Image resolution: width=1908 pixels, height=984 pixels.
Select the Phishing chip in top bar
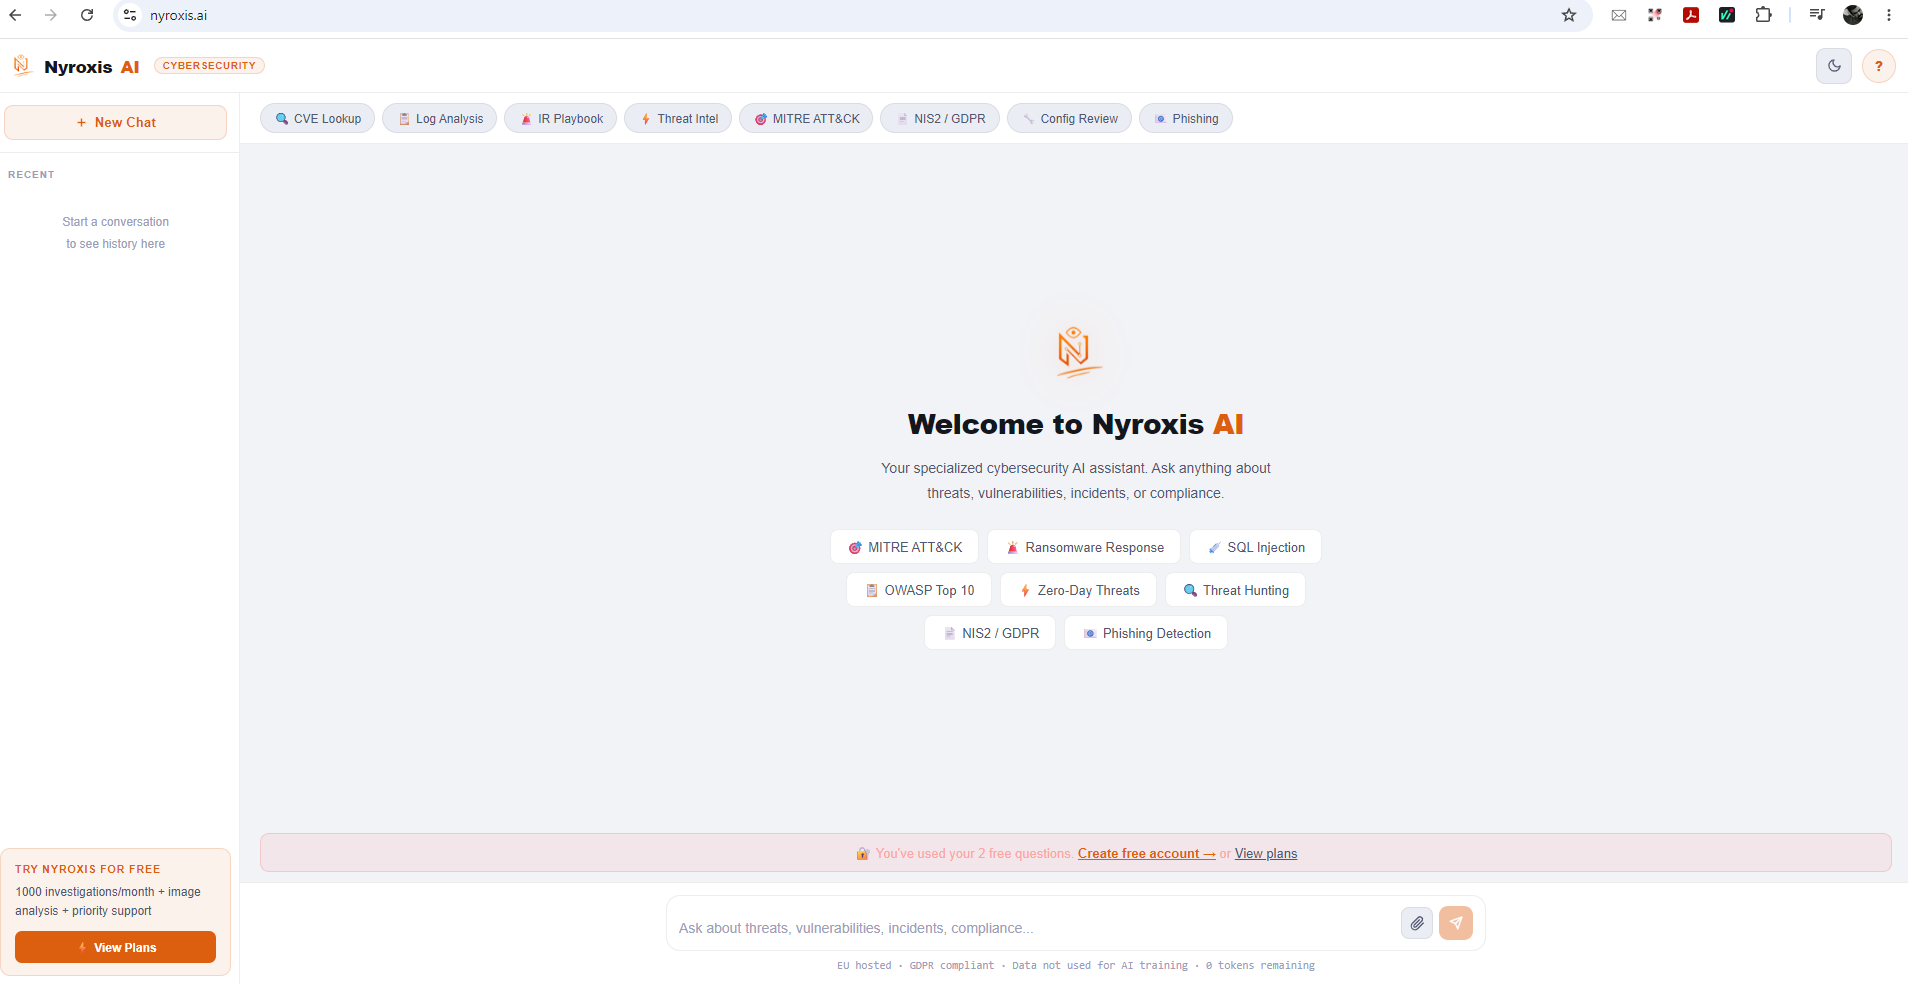[x=1186, y=118]
